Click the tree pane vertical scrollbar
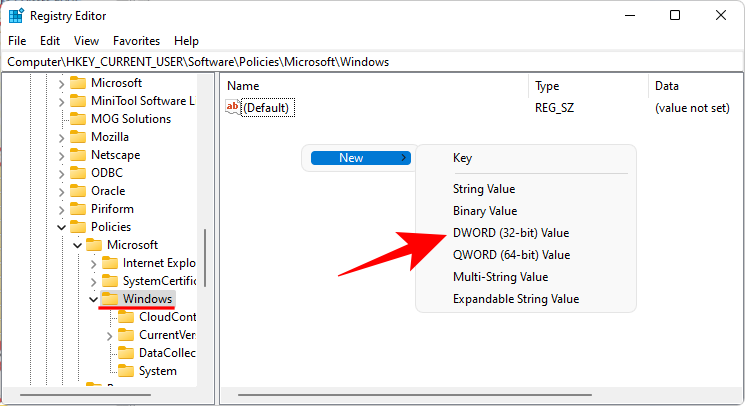Viewport: 745px width, 406px height. 205,258
